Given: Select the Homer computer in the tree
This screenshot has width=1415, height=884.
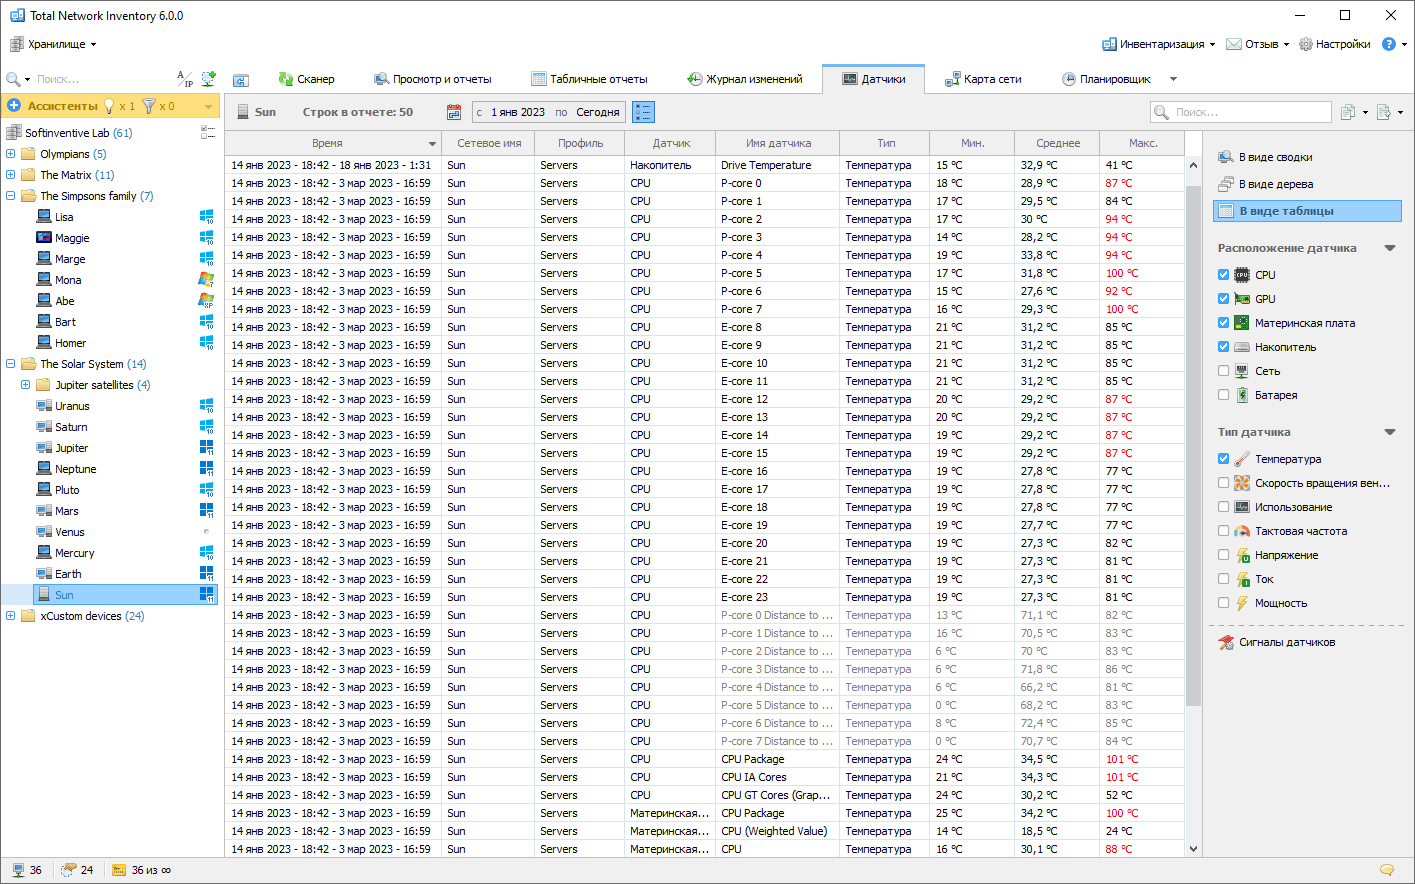Looking at the screenshot, I should click(70, 343).
